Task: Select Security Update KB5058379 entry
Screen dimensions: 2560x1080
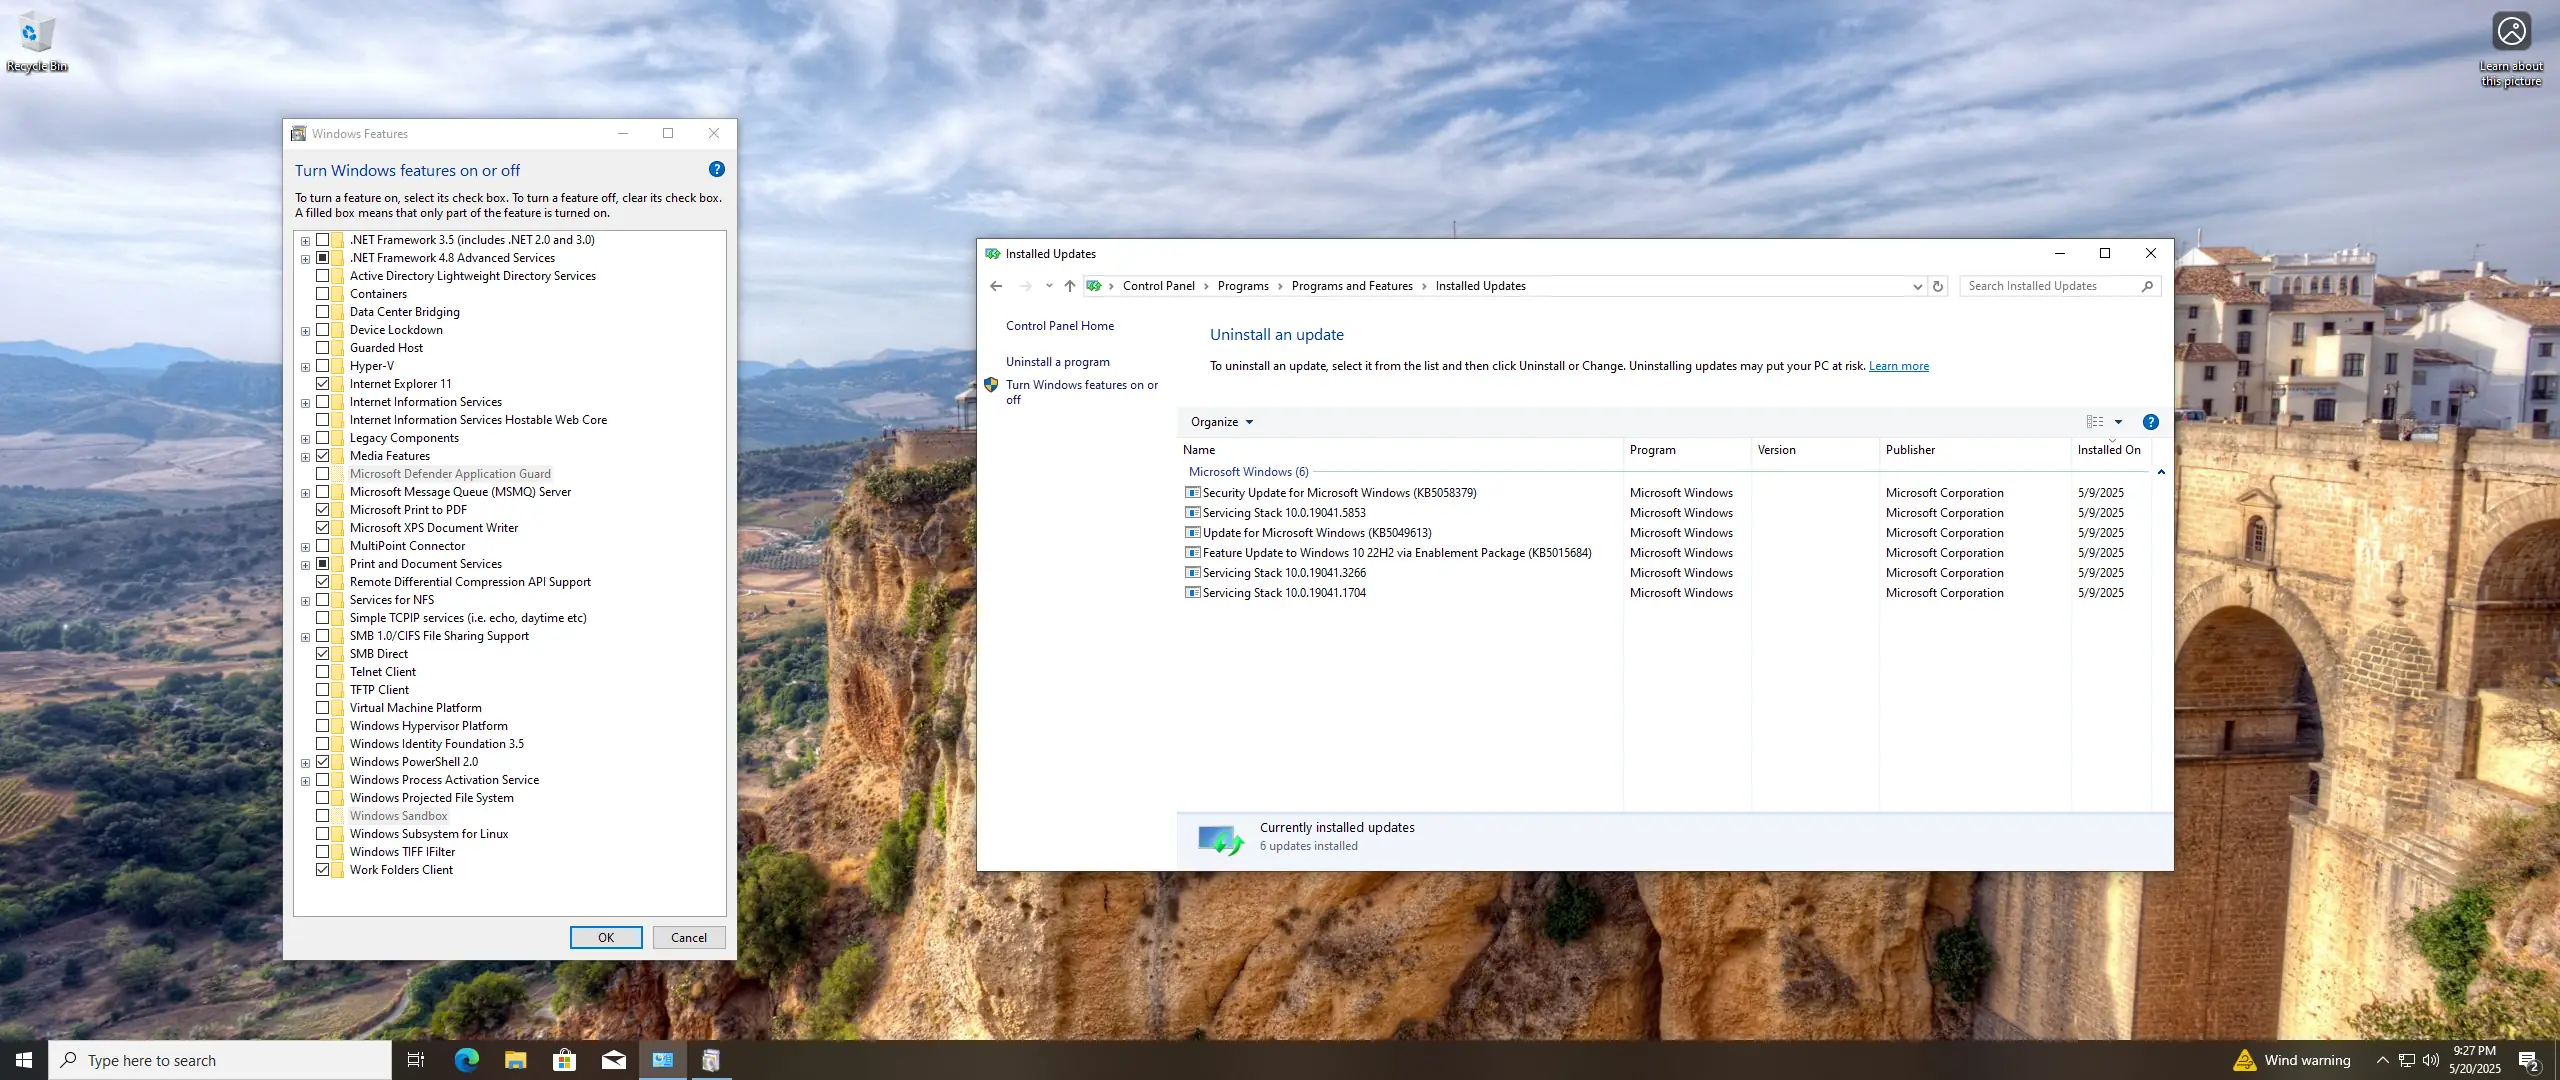Action: (x=1338, y=493)
